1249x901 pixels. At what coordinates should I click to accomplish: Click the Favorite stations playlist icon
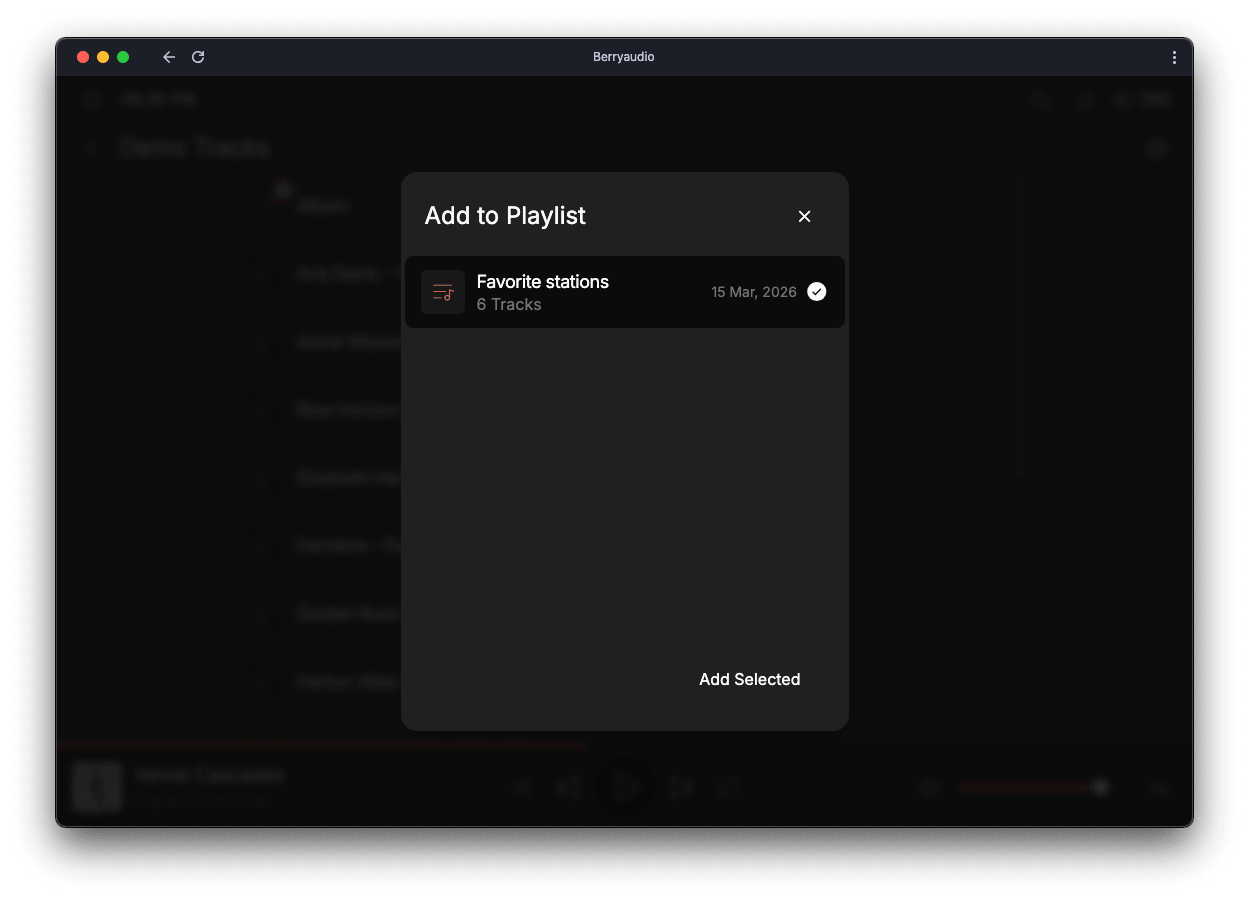point(442,292)
